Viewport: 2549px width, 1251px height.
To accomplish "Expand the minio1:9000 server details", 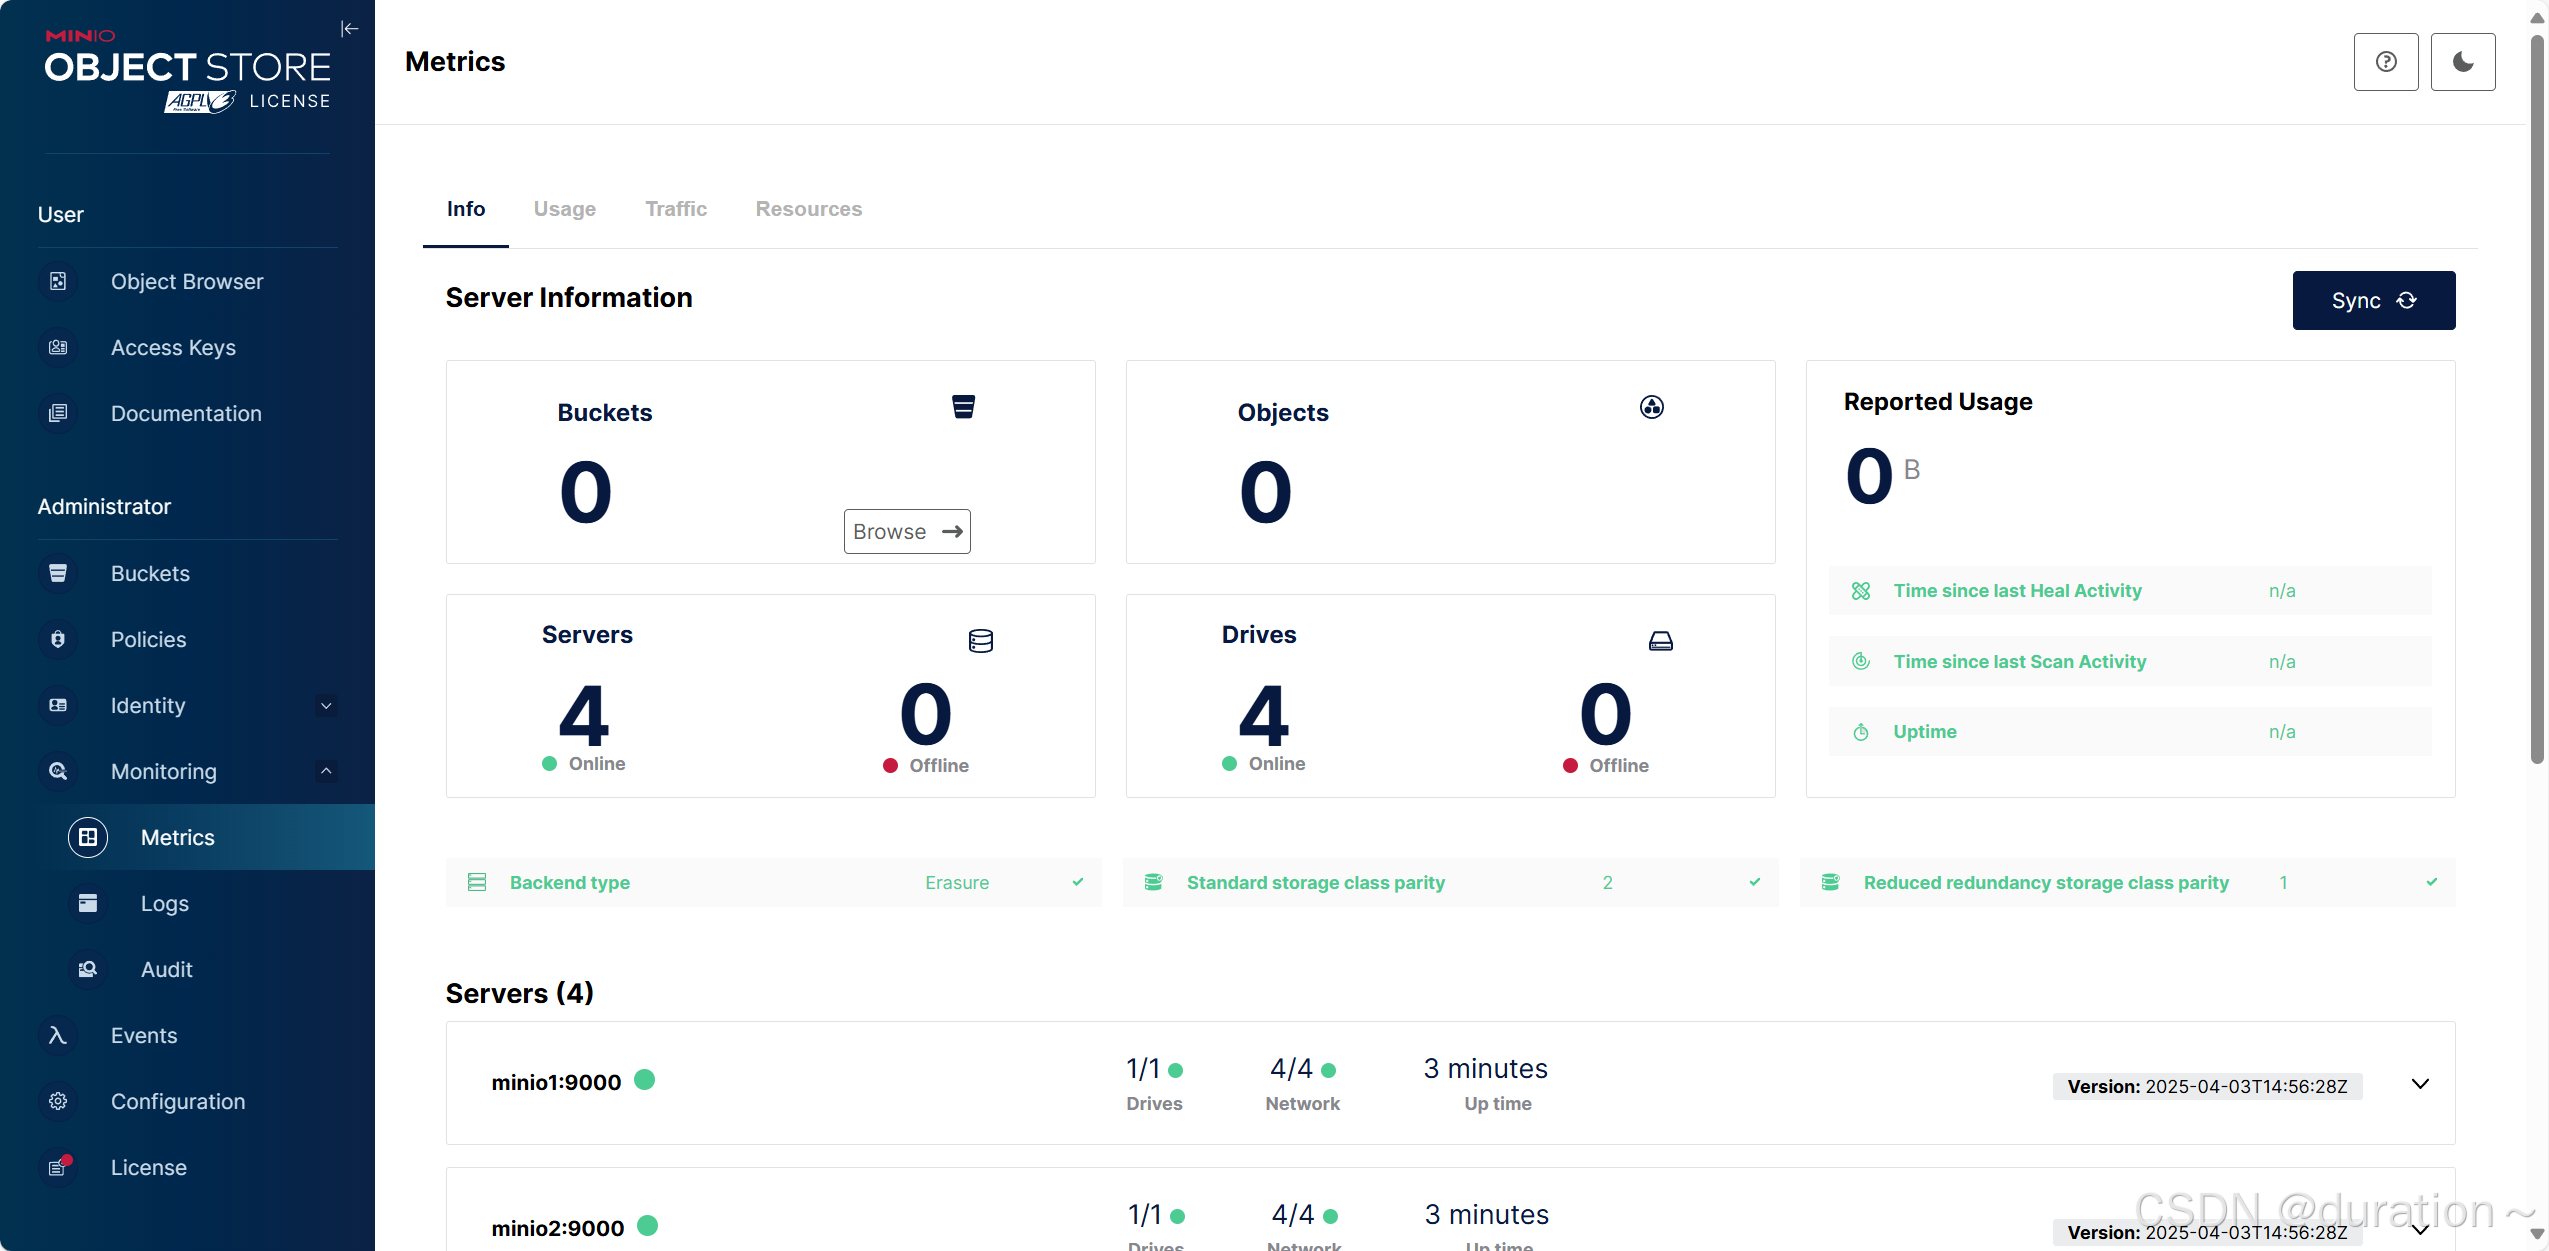I will [2420, 1084].
